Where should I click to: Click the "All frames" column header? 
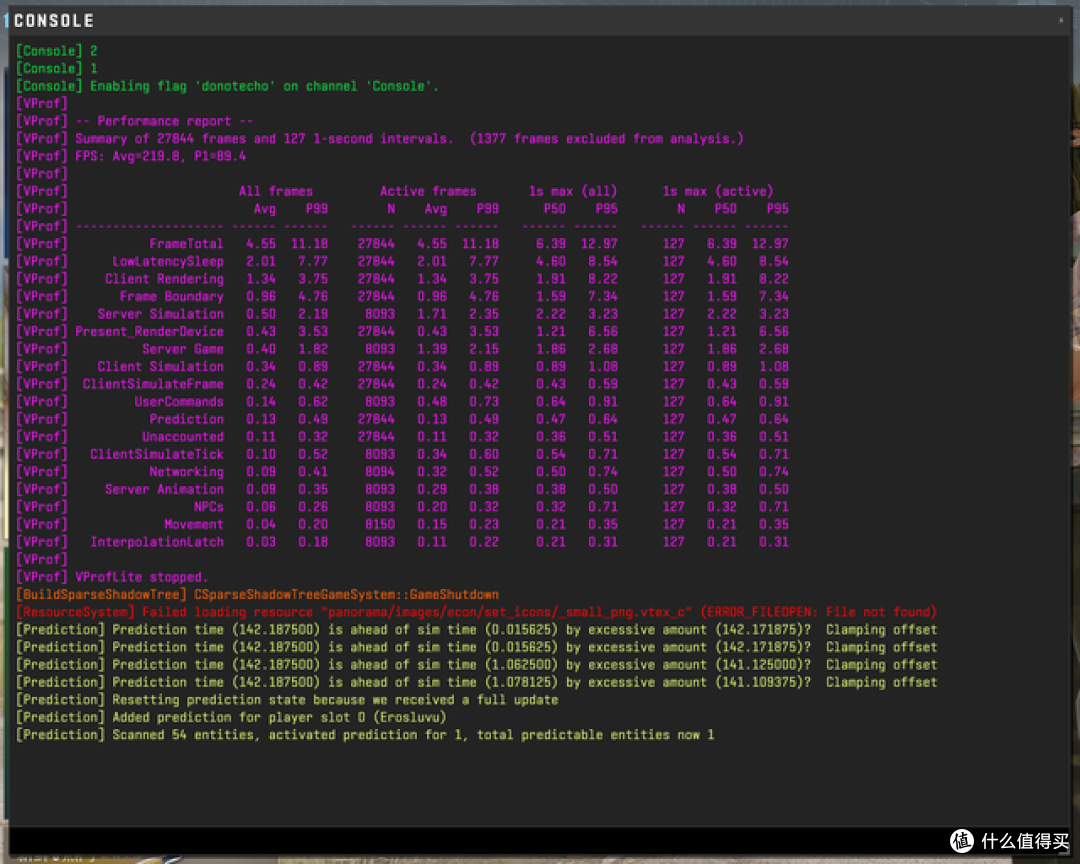(x=276, y=192)
